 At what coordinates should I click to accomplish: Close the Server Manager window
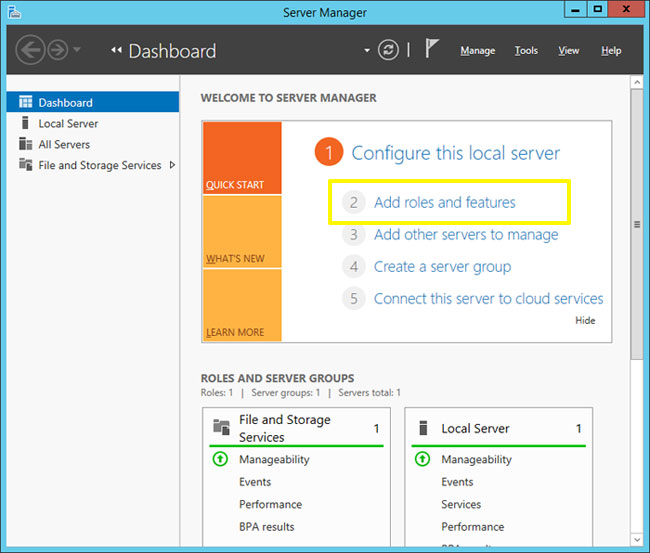pos(626,10)
